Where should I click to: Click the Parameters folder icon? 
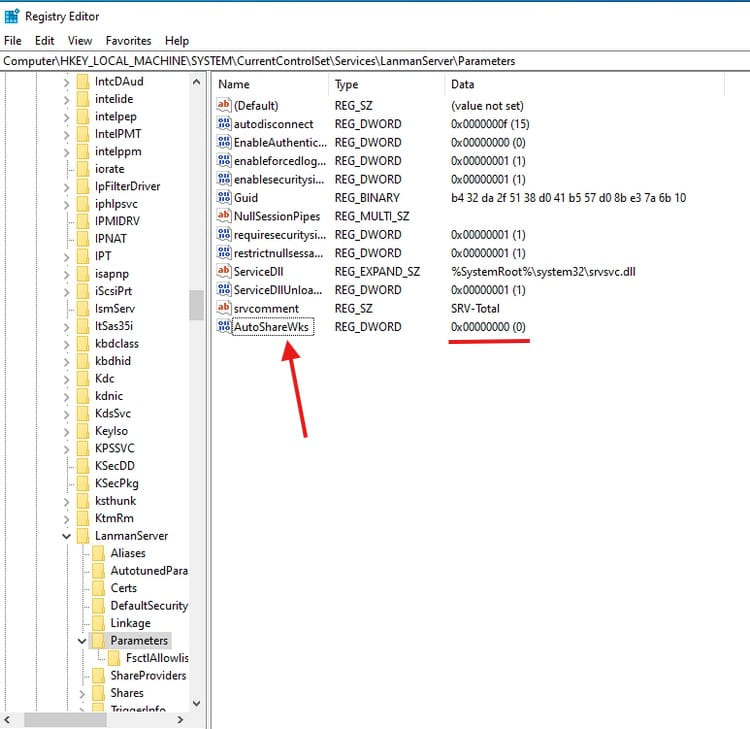point(99,640)
